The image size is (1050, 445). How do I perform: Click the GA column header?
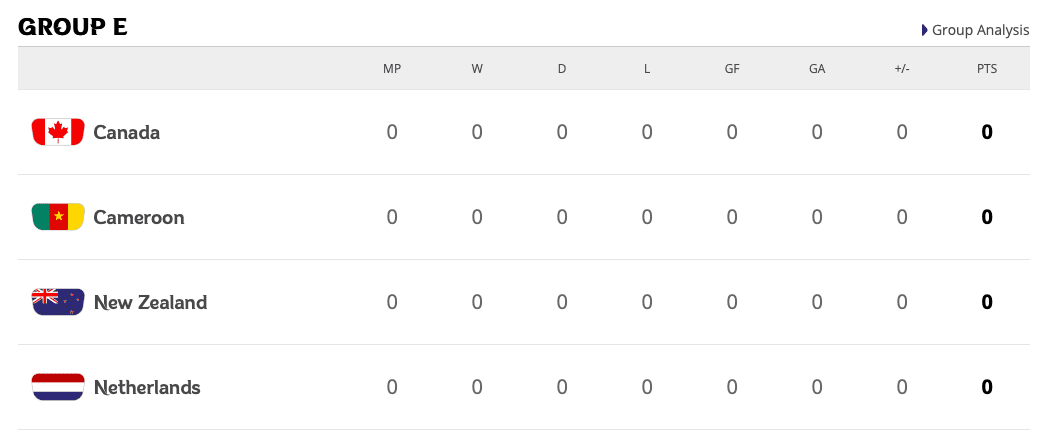coord(817,69)
